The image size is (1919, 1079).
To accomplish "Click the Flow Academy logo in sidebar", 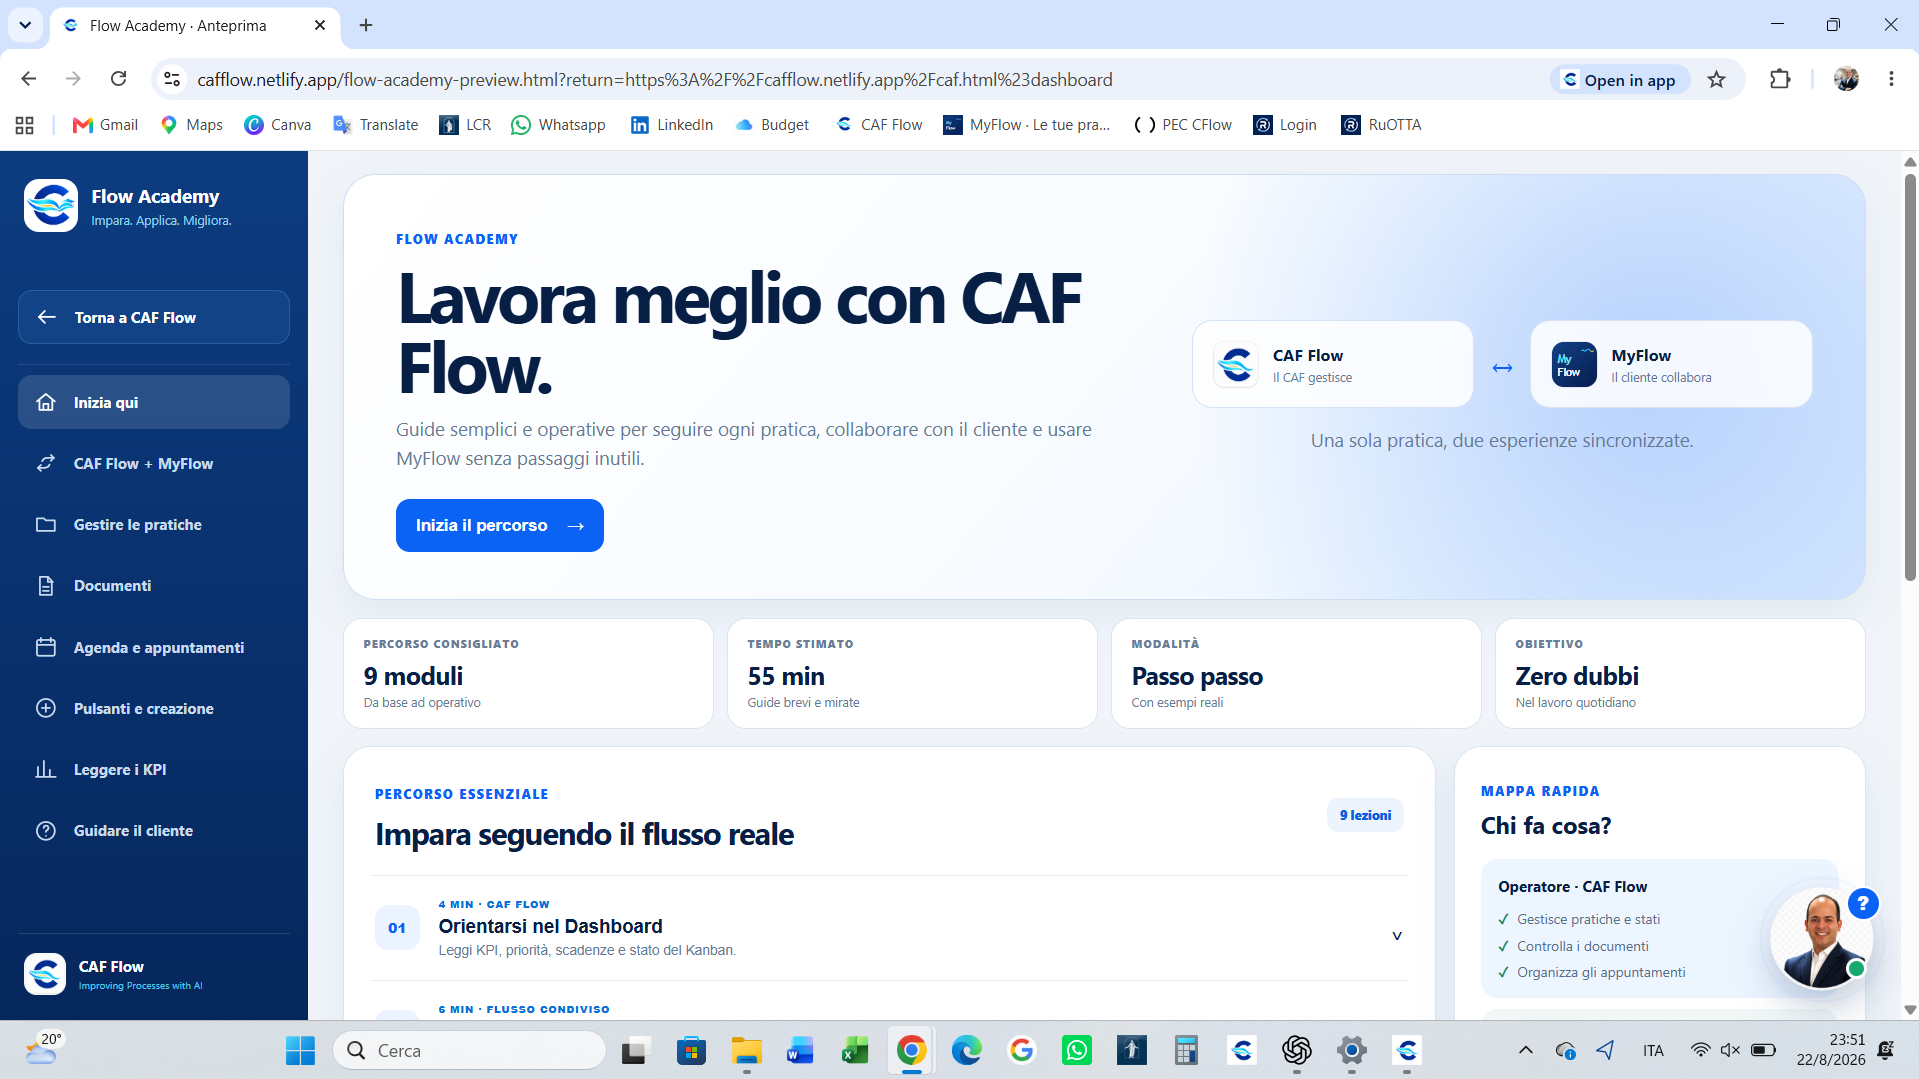I will pos(51,205).
